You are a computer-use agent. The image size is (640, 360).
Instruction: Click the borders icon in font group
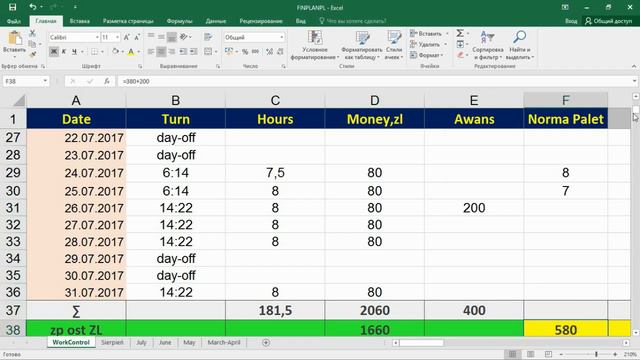(x=94, y=52)
